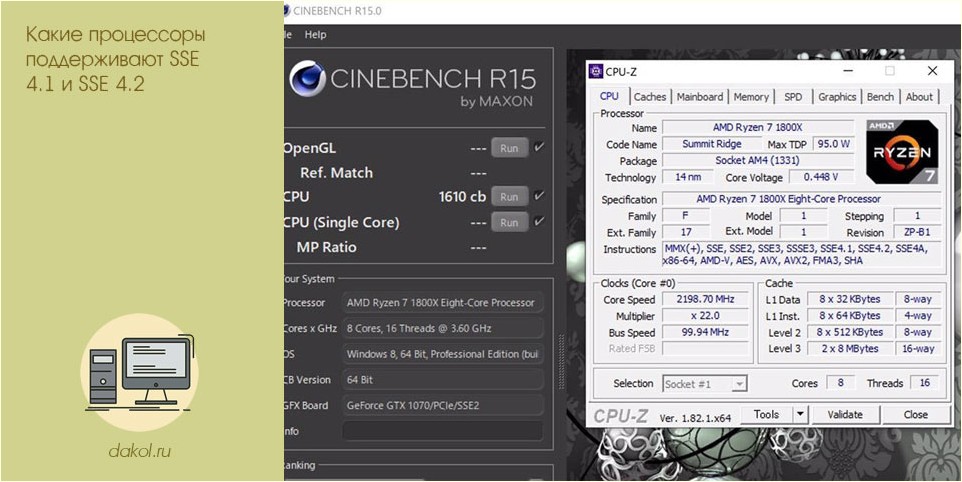Toggle the OpenGL test checkbox
The image size is (962, 482).
pos(539,148)
